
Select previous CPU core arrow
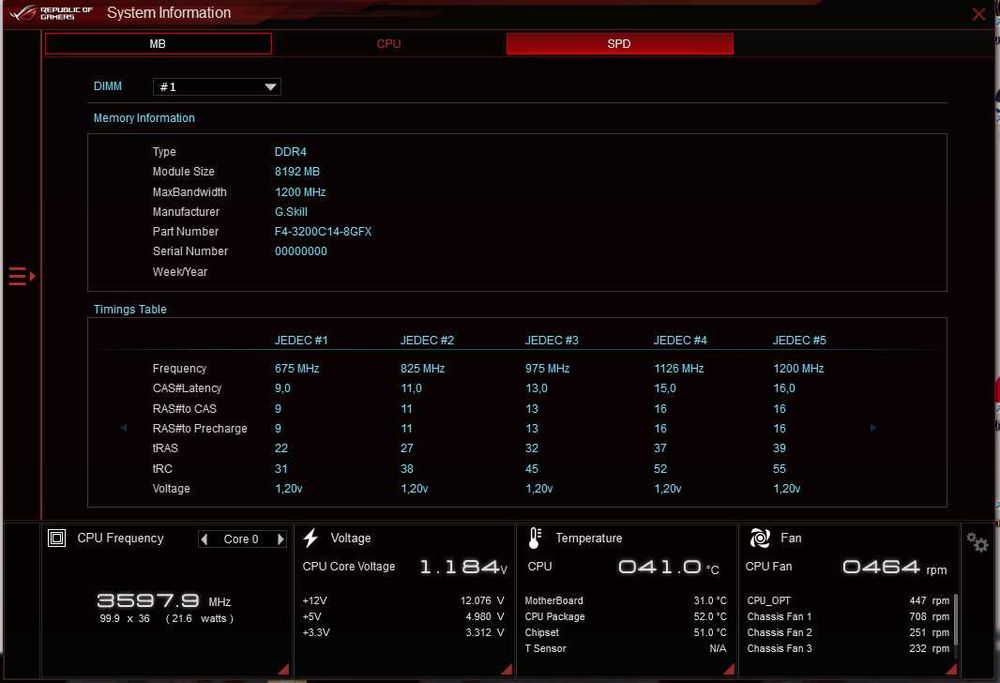tap(204, 540)
